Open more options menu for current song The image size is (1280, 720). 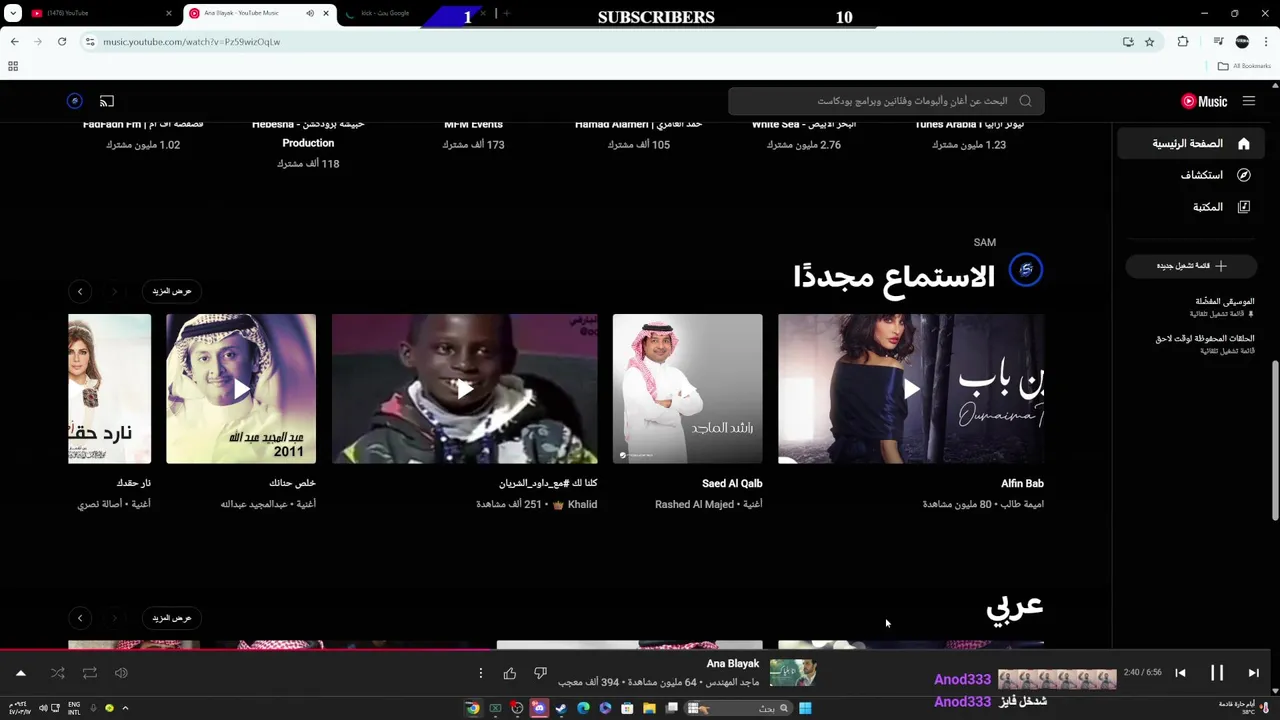click(481, 674)
